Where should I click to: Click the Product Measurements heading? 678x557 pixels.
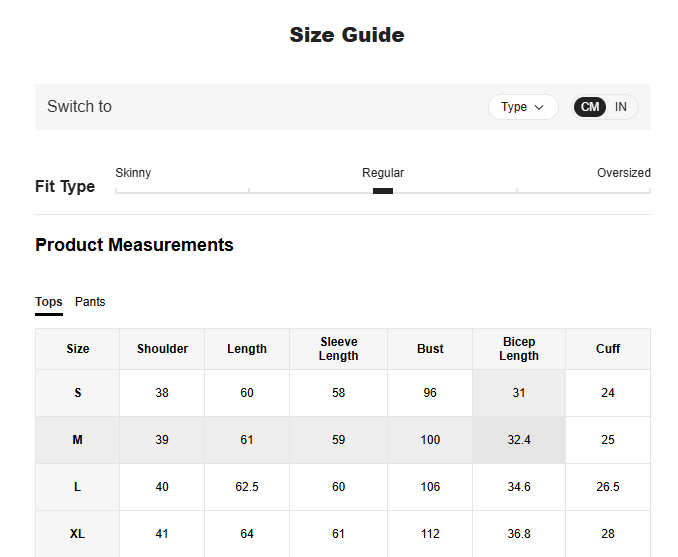coord(134,245)
